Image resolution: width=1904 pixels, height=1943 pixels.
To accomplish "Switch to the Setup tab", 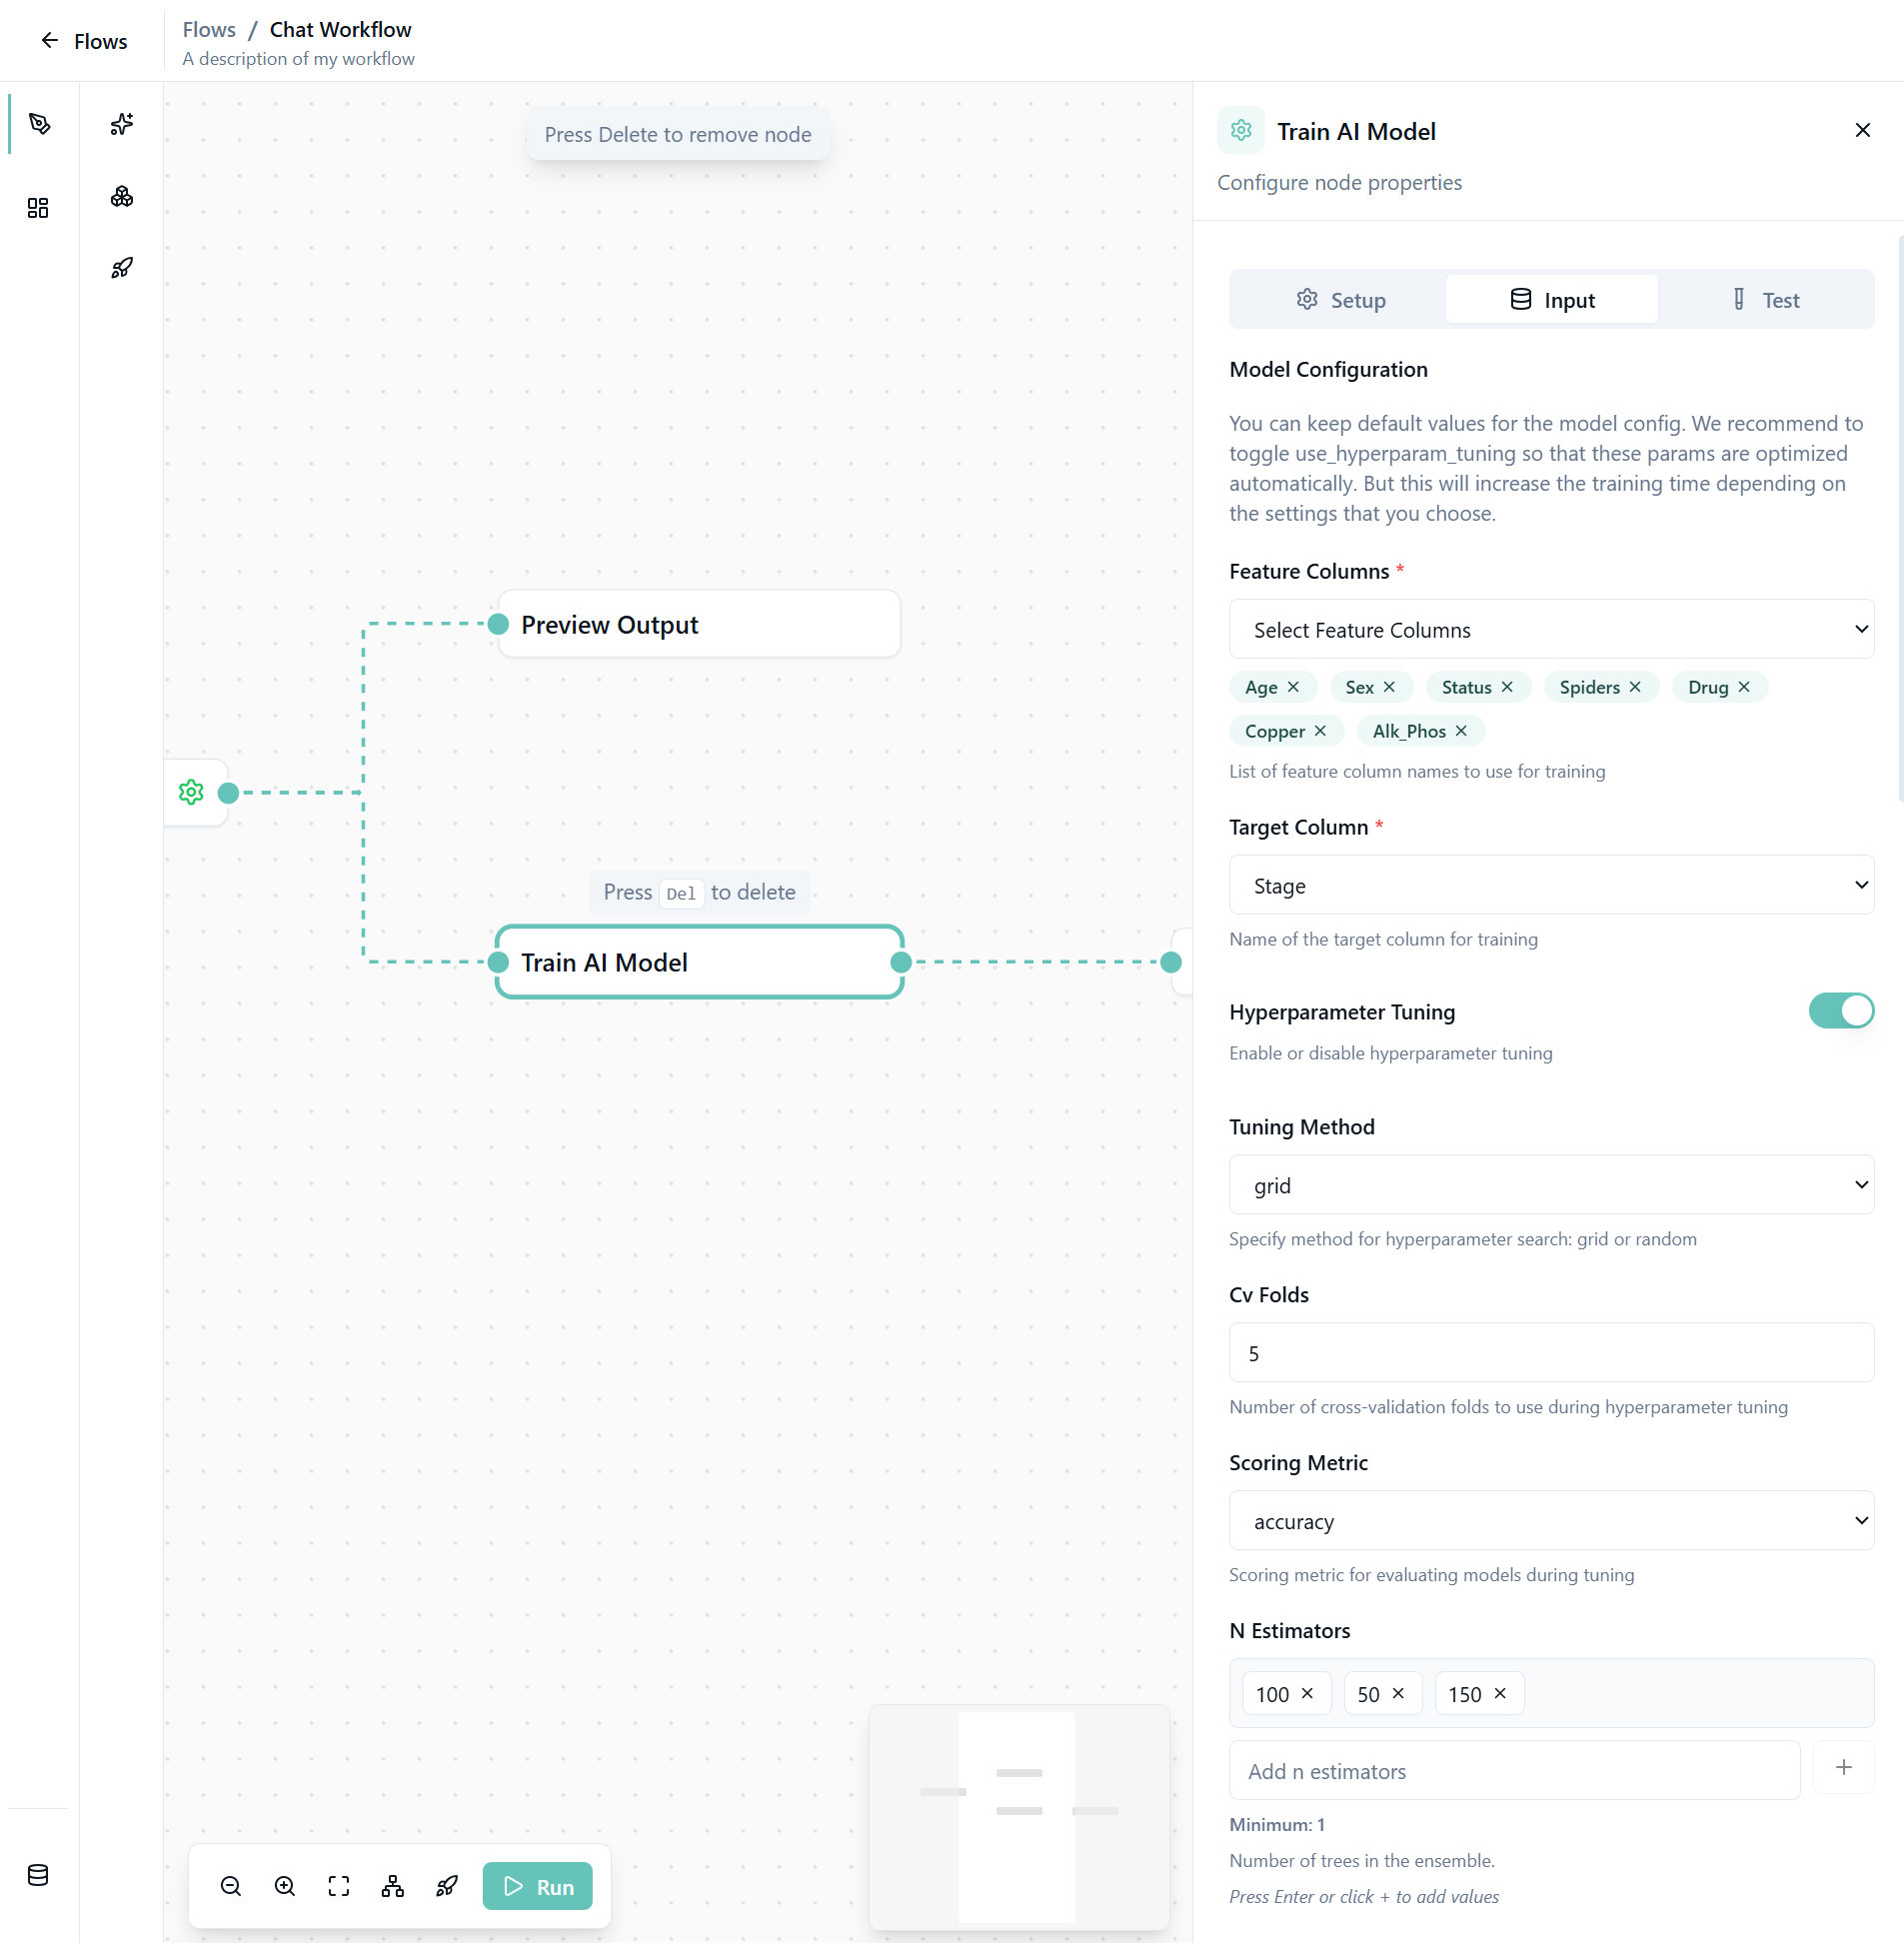I will [1340, 300].
